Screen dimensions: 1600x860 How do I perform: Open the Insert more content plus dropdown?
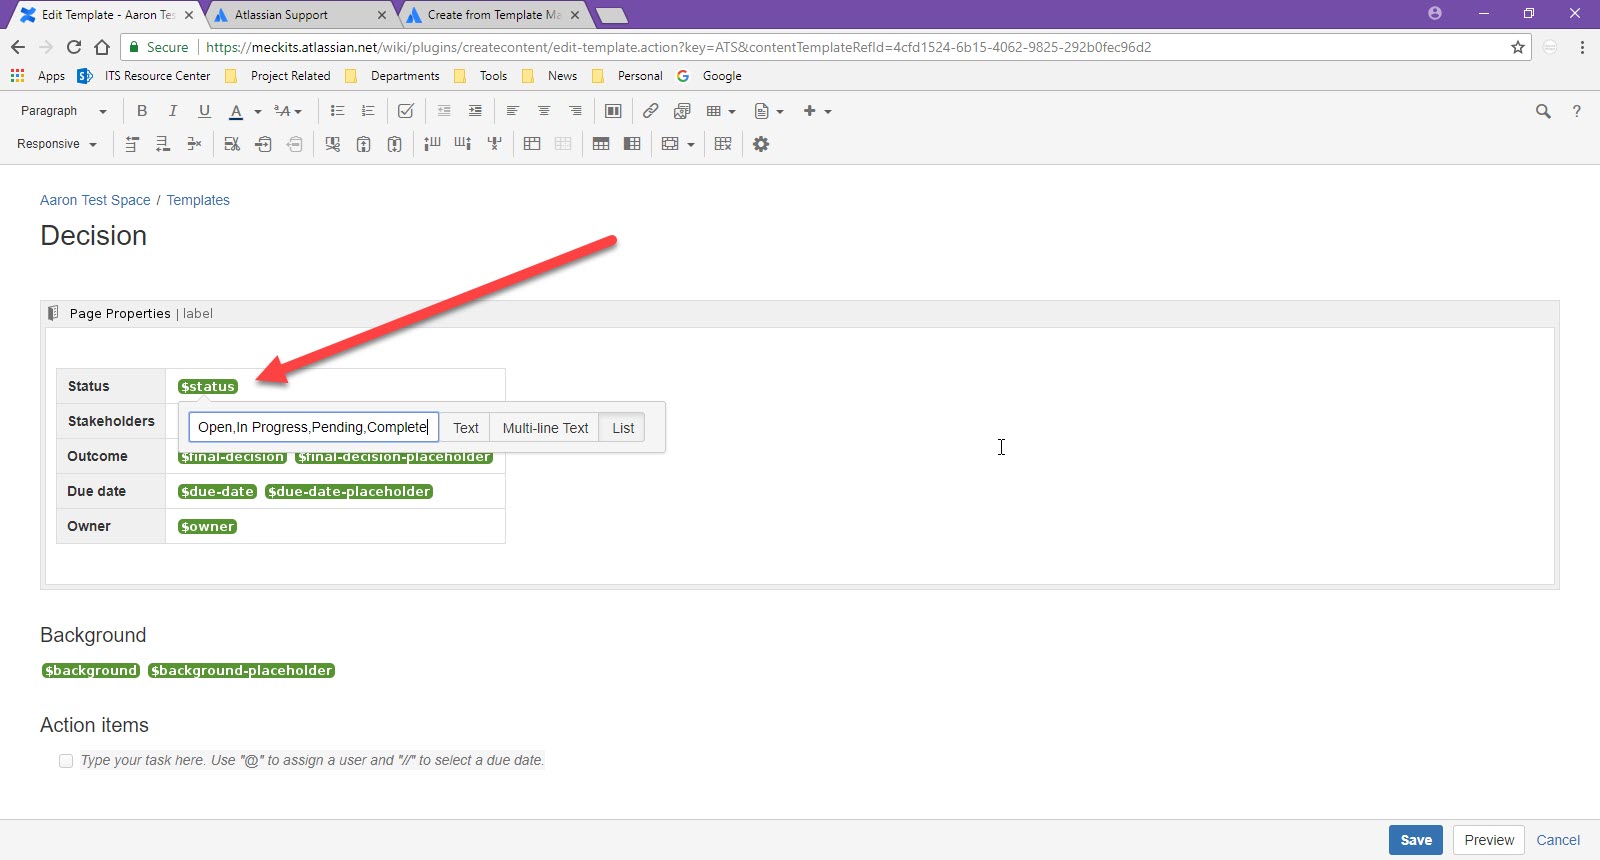click(x=817, y=111)
